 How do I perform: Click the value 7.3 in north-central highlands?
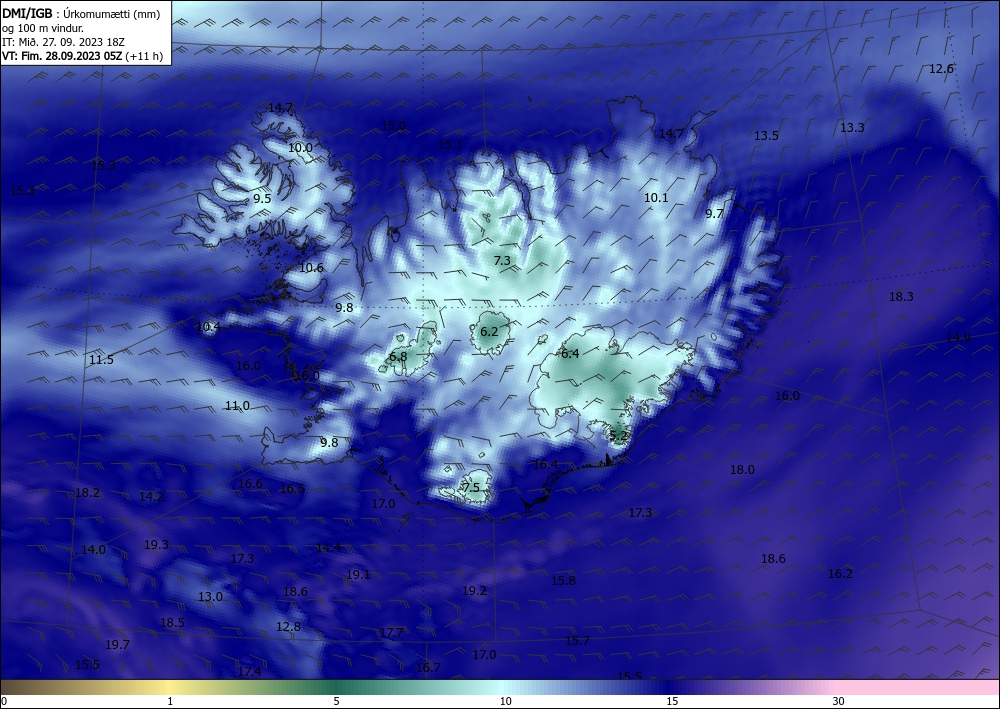pyautogui.click(x=502, y=260)
